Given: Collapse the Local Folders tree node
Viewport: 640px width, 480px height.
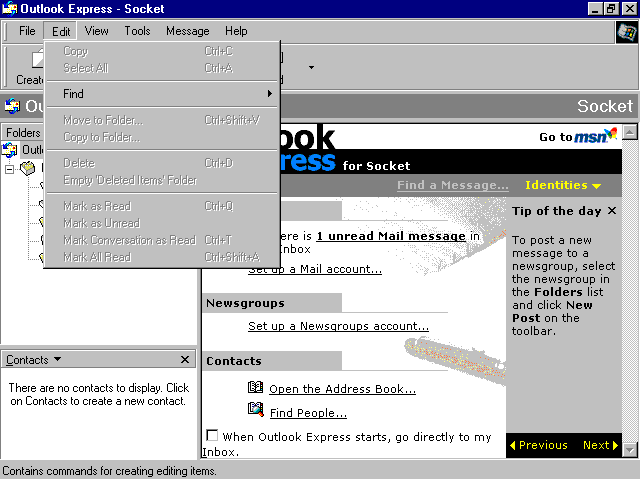Looking at the screenshot, I should [9, 169].
